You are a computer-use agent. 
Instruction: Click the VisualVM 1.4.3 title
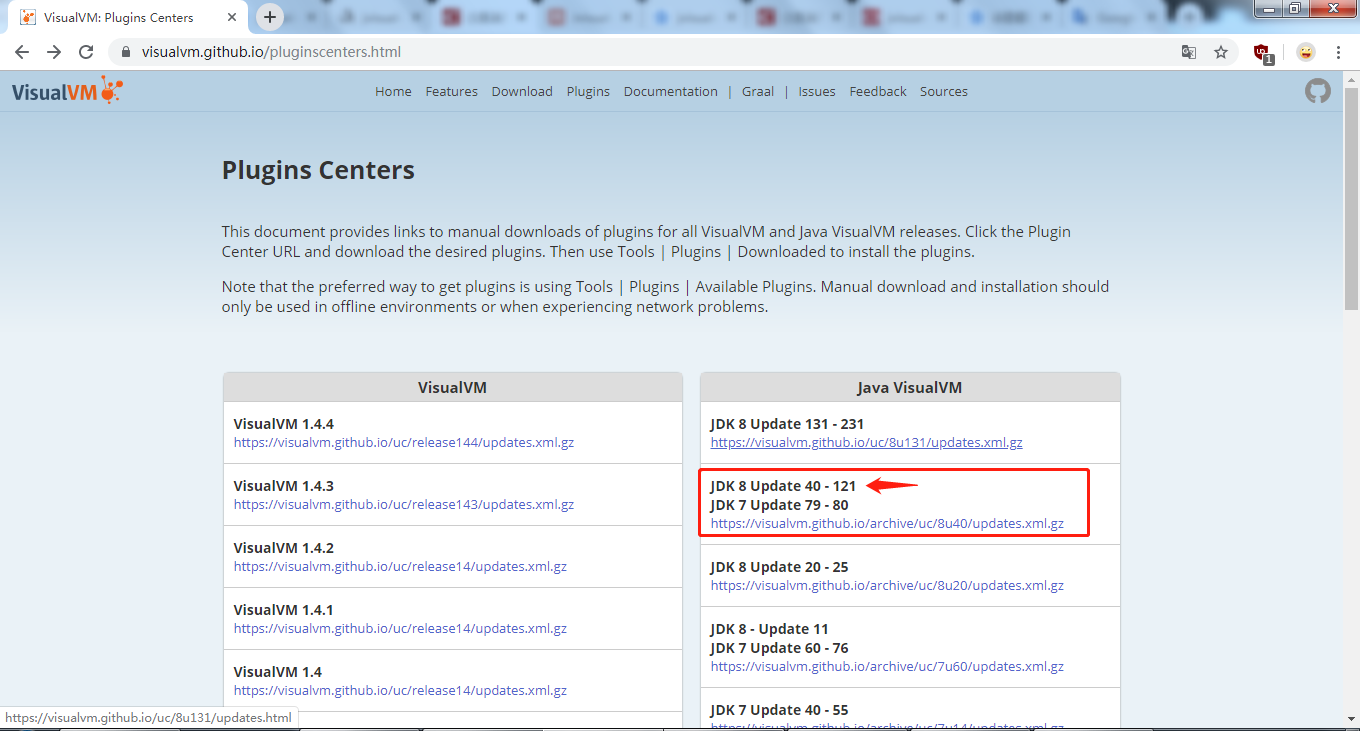coord(284,486)
